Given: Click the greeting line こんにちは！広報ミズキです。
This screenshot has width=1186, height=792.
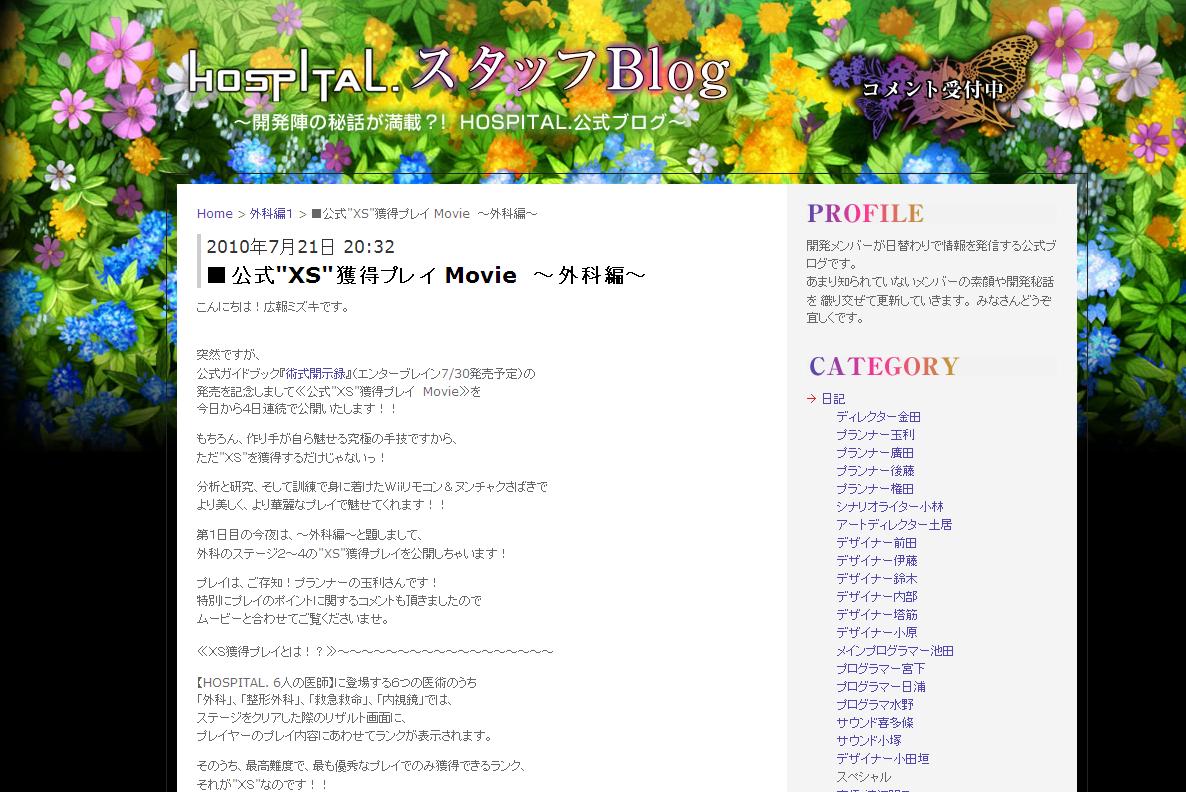Looking at the screenshot, I should pos(272,307).
